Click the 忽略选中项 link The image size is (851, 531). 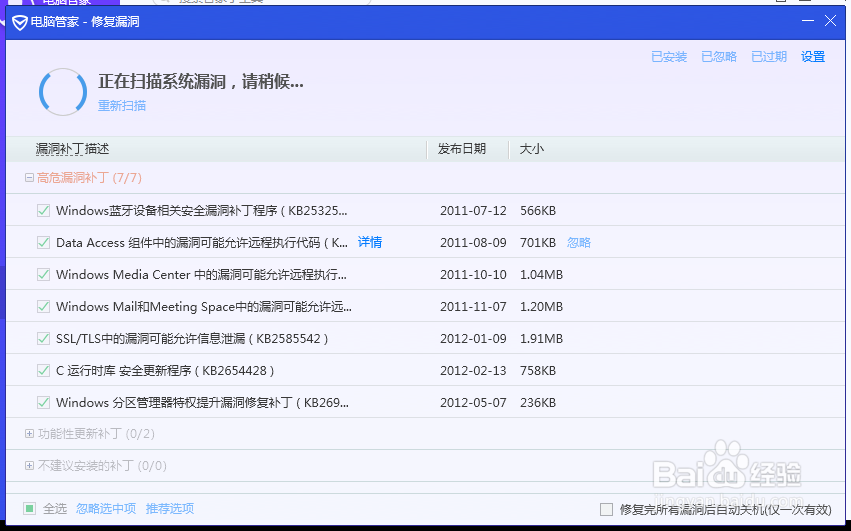point(106,509)
